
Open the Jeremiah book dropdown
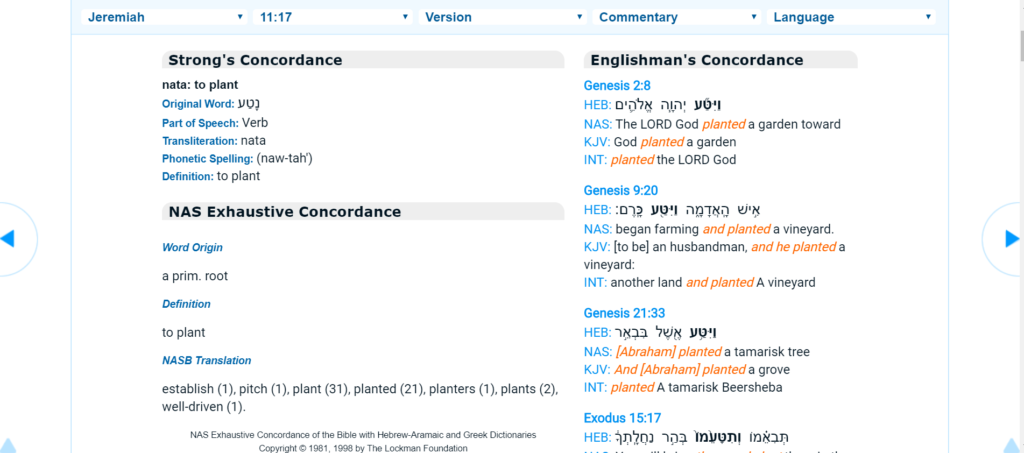tap(165, 17)
